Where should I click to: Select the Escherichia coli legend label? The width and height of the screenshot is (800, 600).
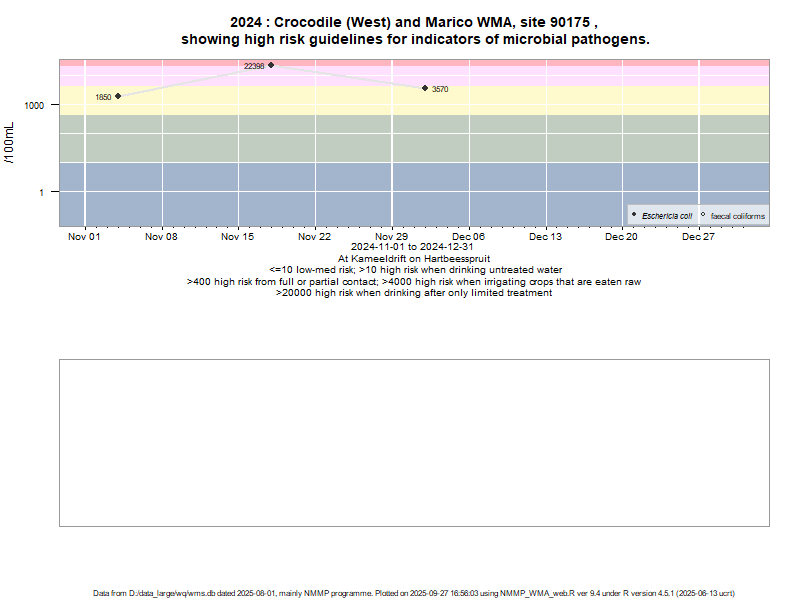[667, 216]
